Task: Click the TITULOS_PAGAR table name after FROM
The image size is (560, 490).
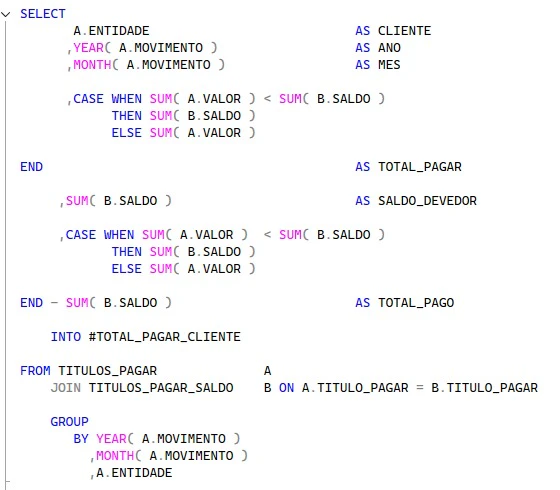Action: (108, 371)
